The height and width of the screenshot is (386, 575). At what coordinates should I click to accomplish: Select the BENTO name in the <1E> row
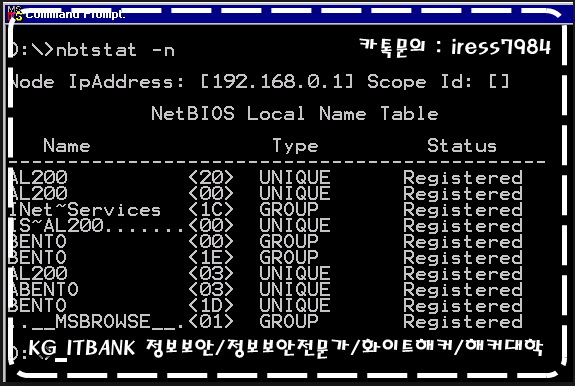point(37,258)
